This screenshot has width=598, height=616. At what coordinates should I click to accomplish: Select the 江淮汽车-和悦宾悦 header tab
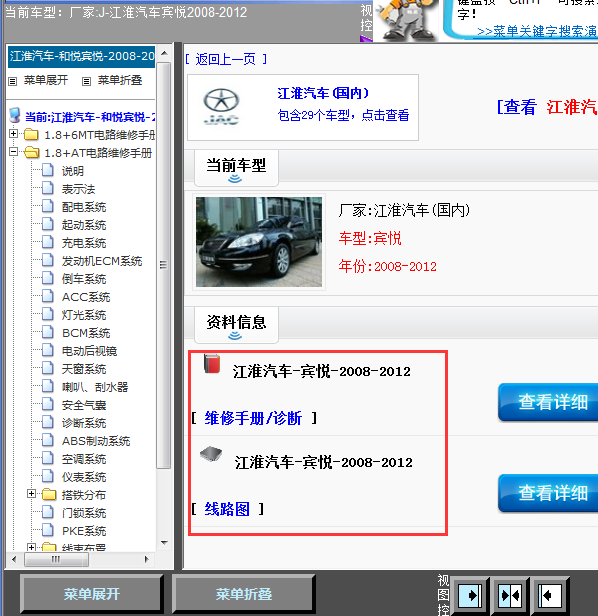click(x=82, y=56)
